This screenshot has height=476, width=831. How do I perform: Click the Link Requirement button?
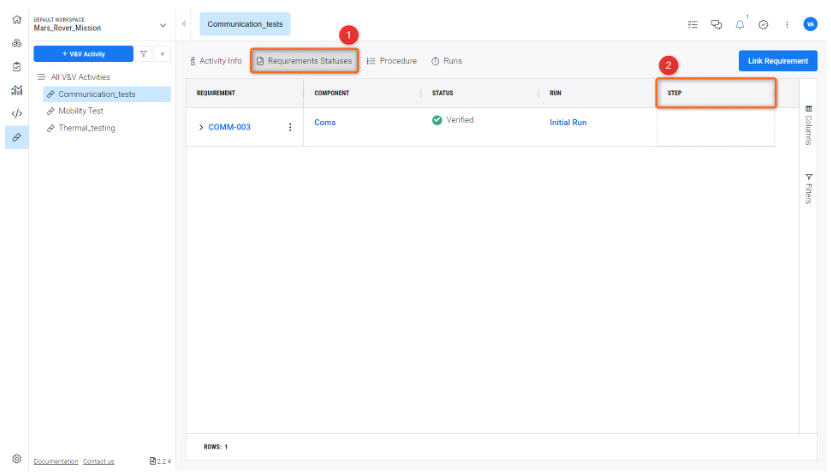778,61
